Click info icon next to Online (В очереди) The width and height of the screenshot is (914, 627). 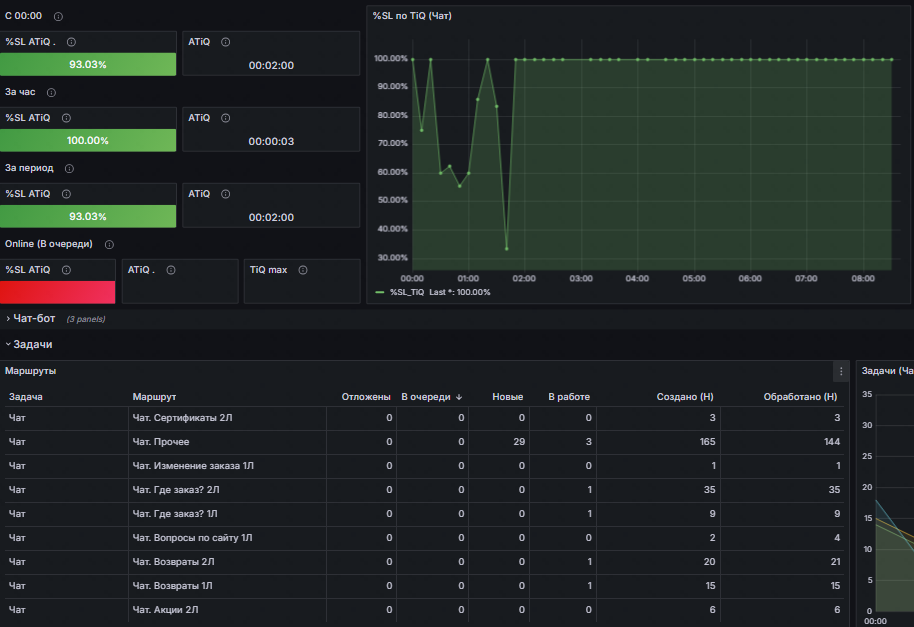[x=109, y=244]
